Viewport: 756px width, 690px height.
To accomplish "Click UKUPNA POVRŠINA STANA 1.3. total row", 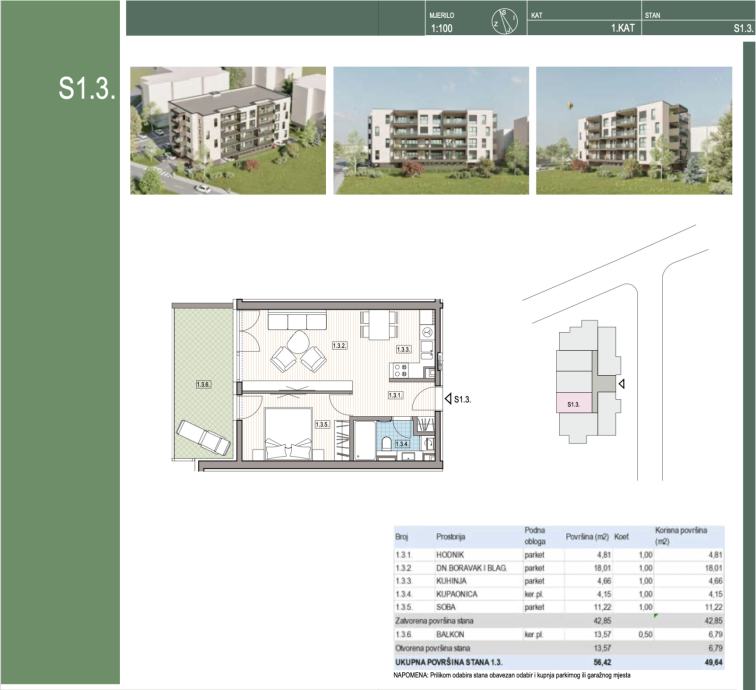I will coord(559,663).
